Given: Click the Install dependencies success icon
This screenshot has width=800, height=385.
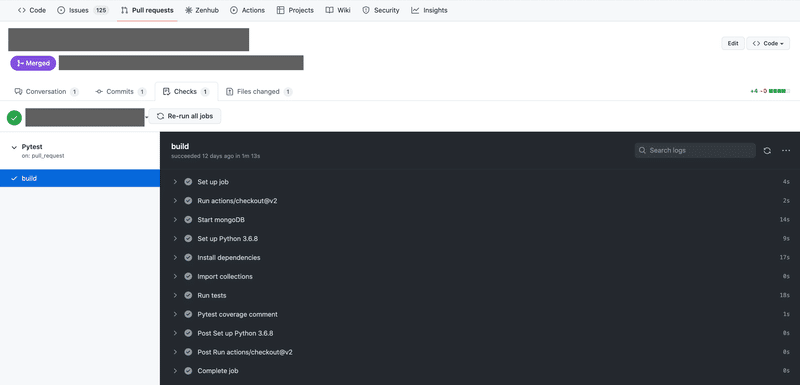Looking at the screenshot, I should click(x=188, y=258).
